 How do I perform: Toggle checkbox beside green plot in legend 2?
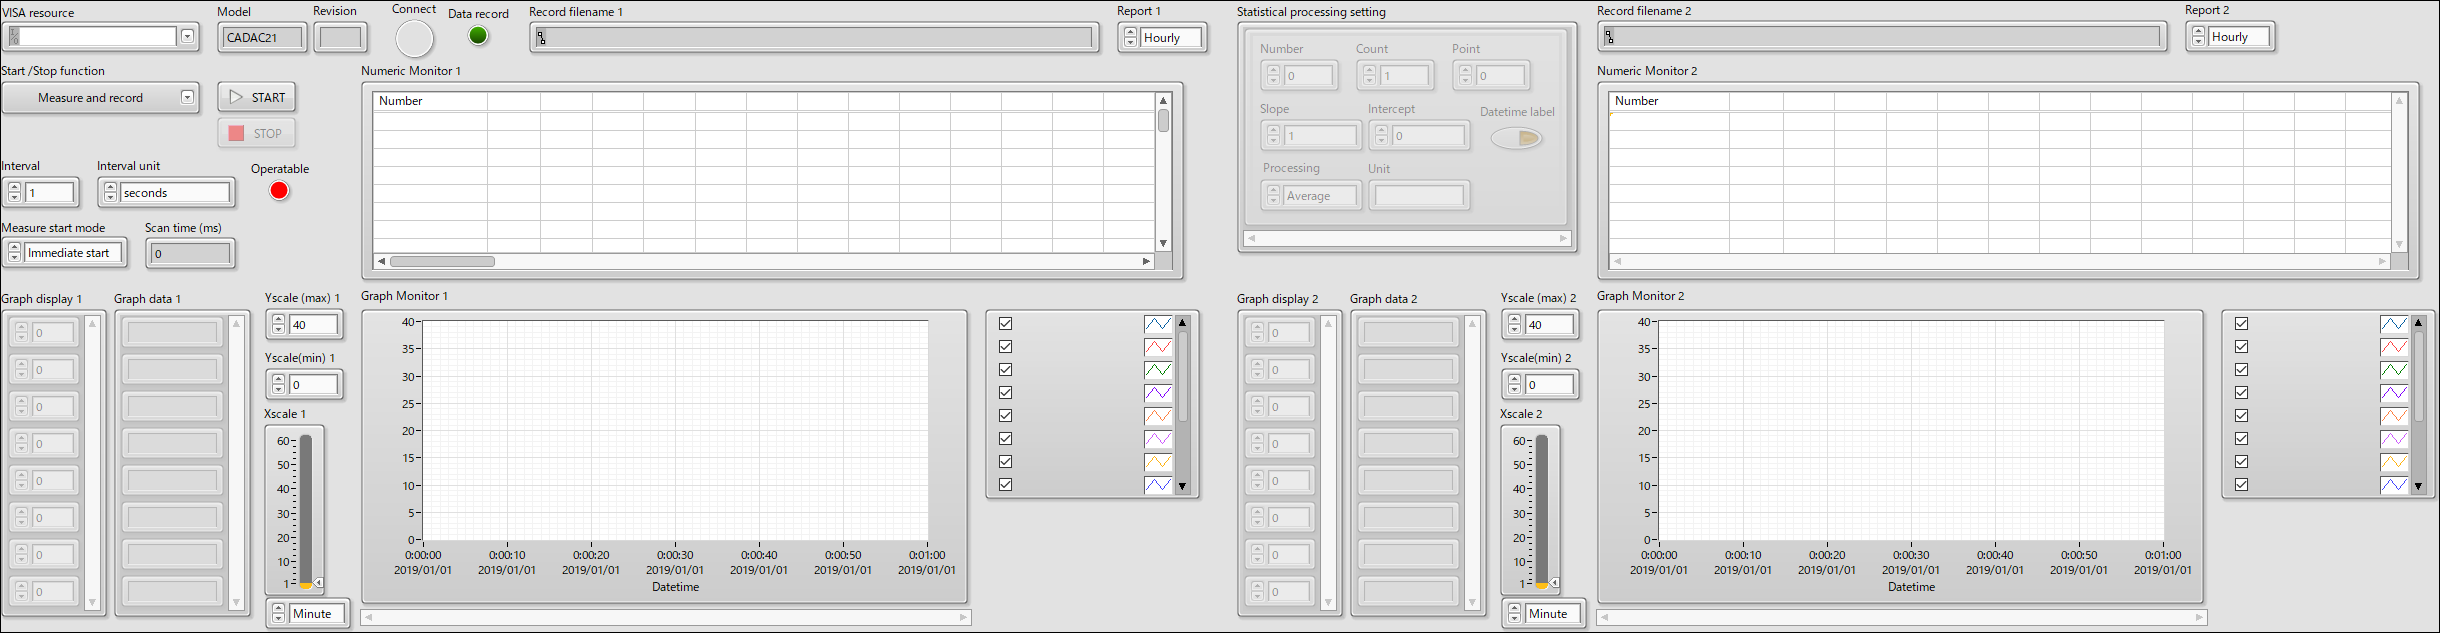click(2242, 370)
